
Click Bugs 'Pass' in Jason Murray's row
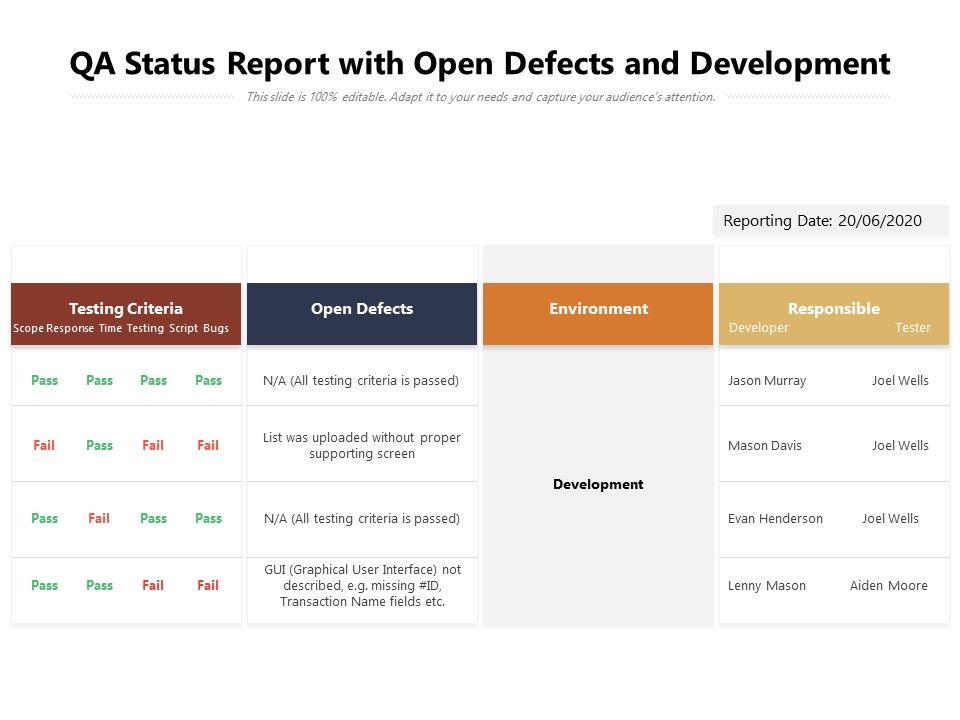(x=208, y=380)
